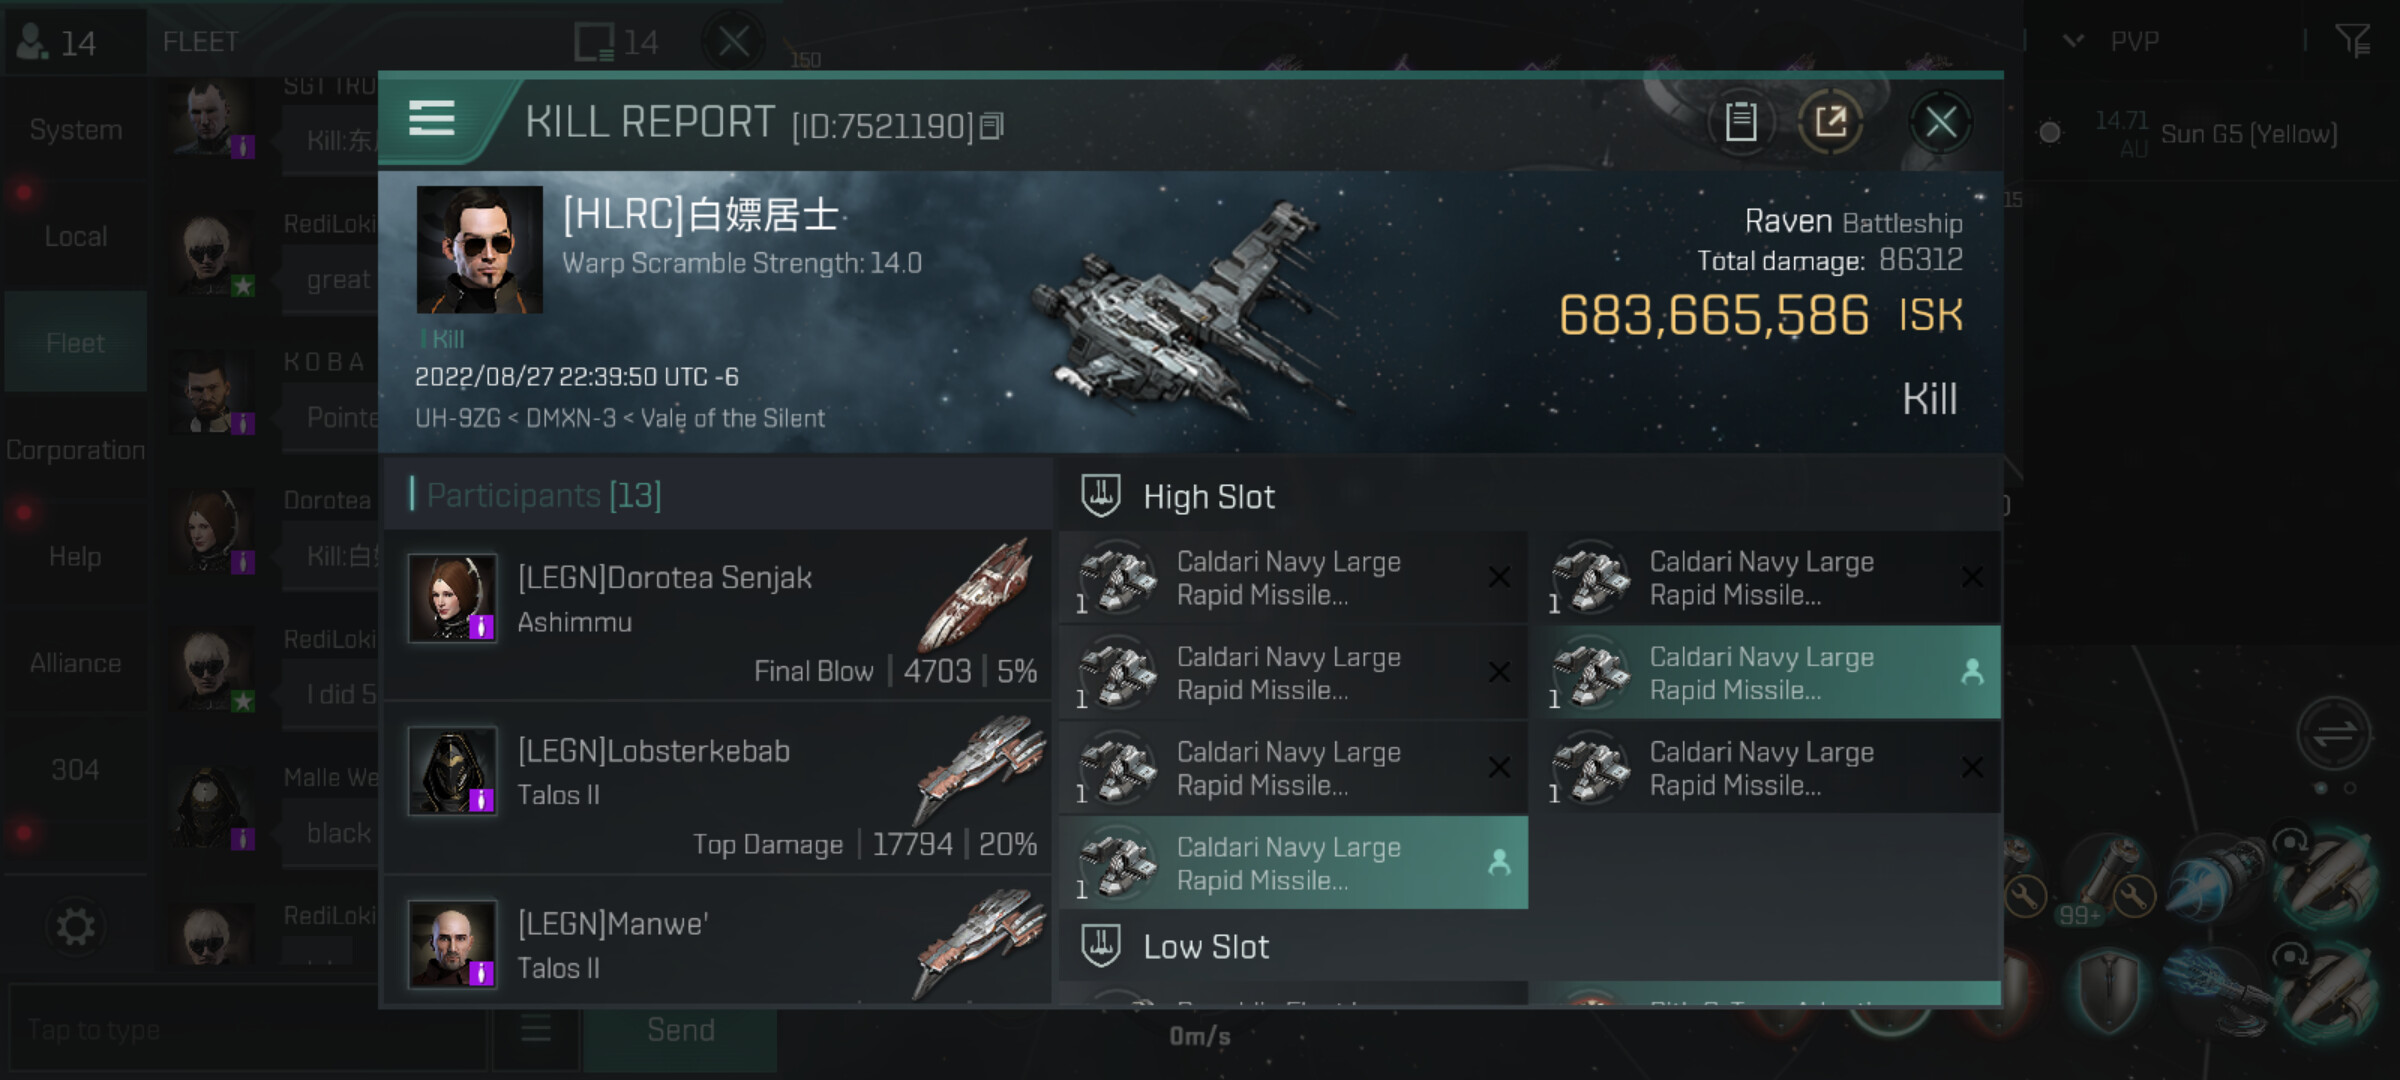The image size is (2400, 1080).
Task: Focus the Tap to type chat field
Action: [x=246, y=1030]
